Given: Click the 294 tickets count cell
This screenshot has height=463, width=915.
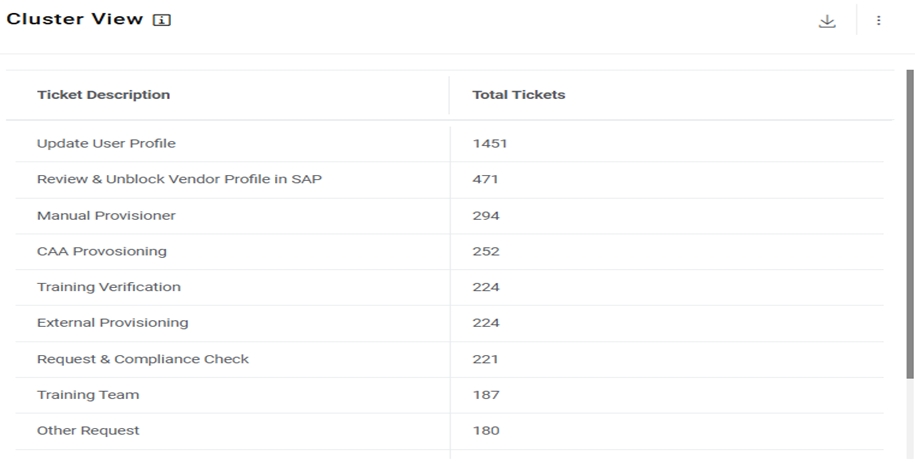Looking at the screenshot, I should pyautogui.click(x=485, y=215).
